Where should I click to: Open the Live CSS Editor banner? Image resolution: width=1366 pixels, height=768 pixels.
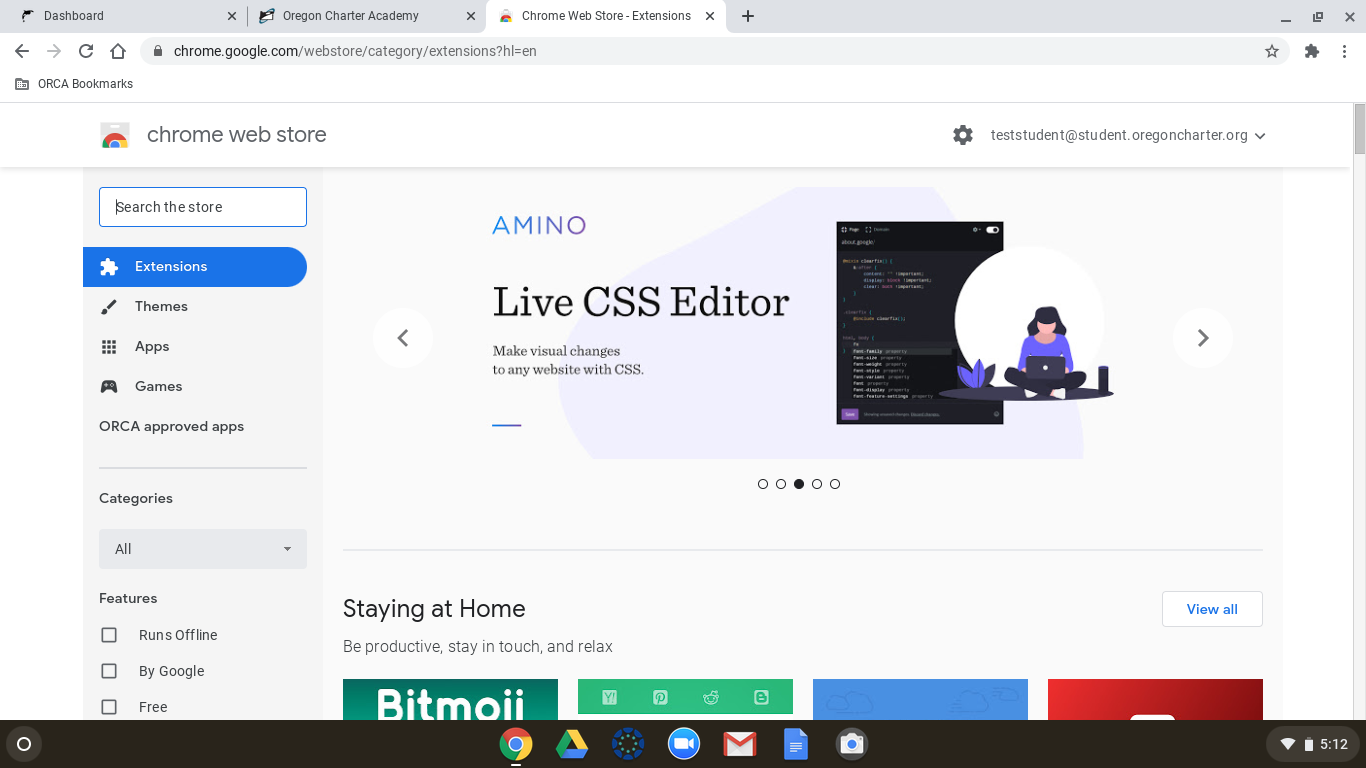pos(803,323)
